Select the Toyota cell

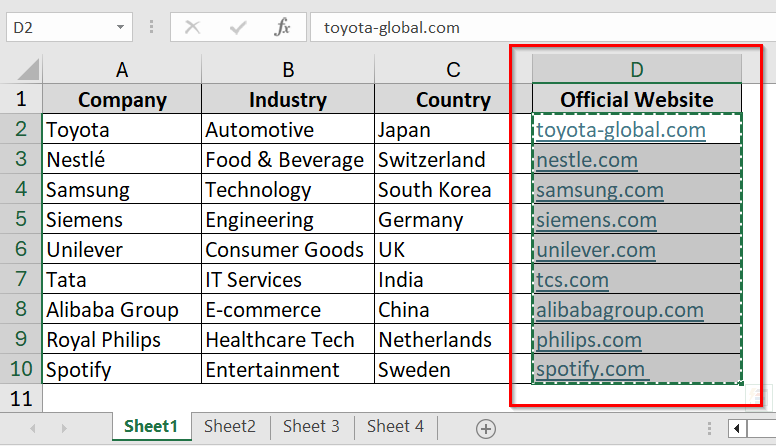pos(122,129)
